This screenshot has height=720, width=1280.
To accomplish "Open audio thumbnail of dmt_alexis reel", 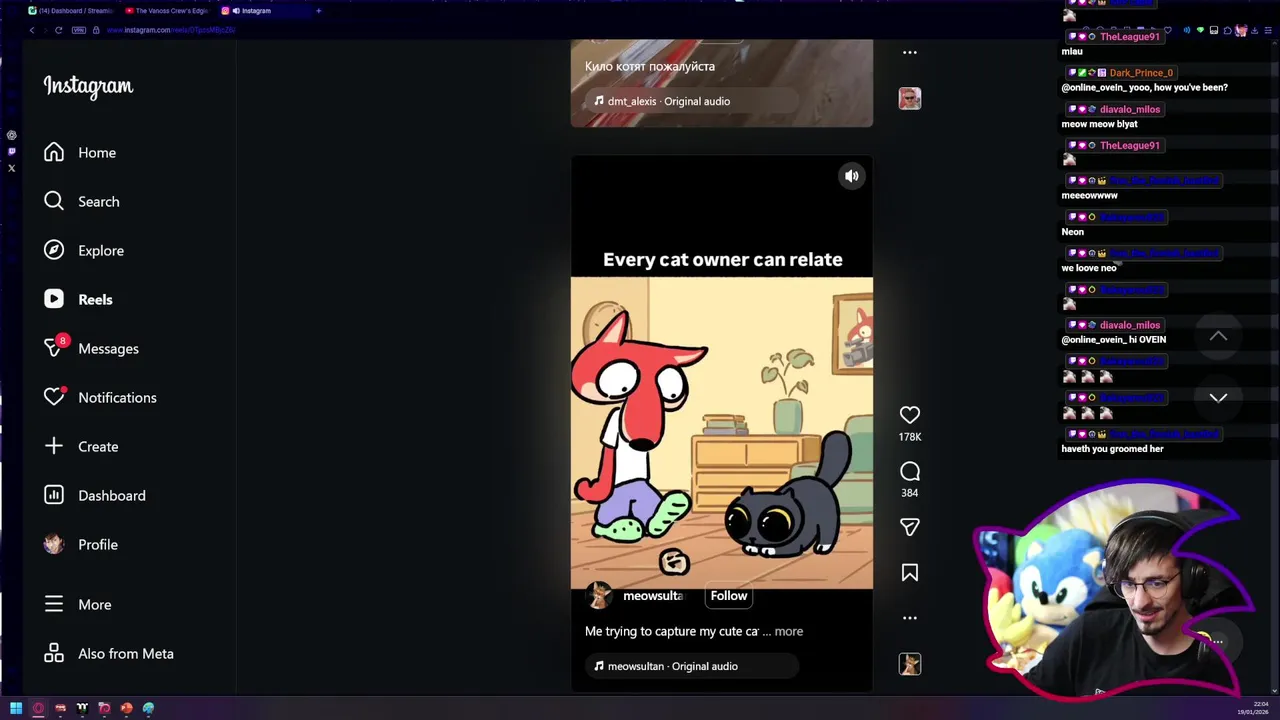I will tap(910, 98).
